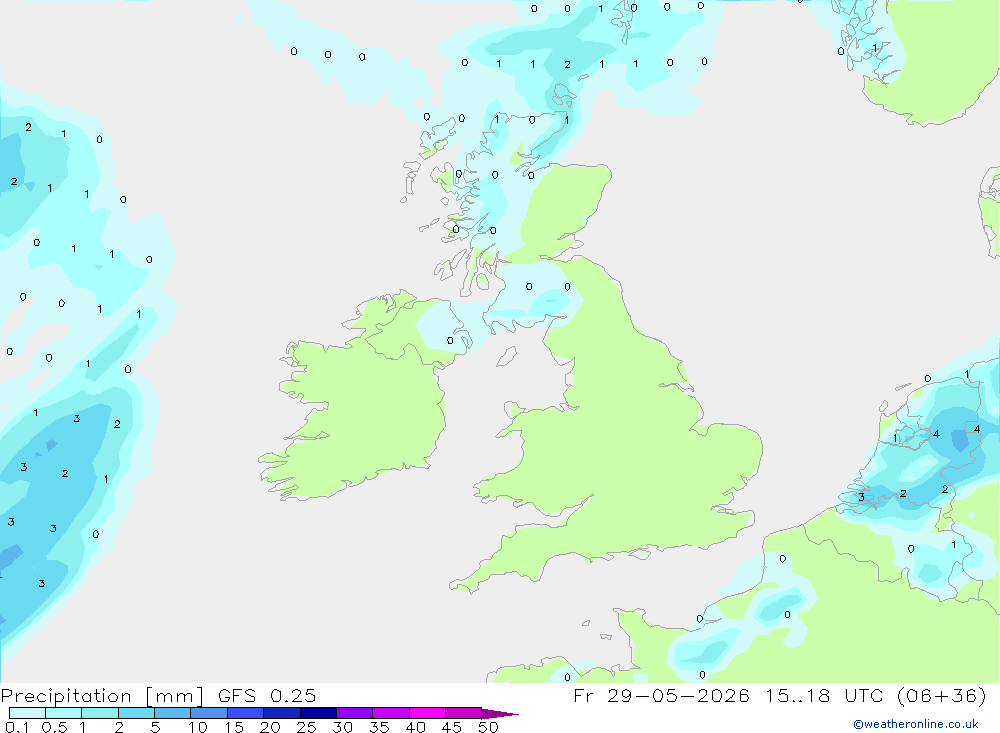This screenshot has height=733, width=1000.
Task: Click the legend value label '15'
Action: pos(234,727)
